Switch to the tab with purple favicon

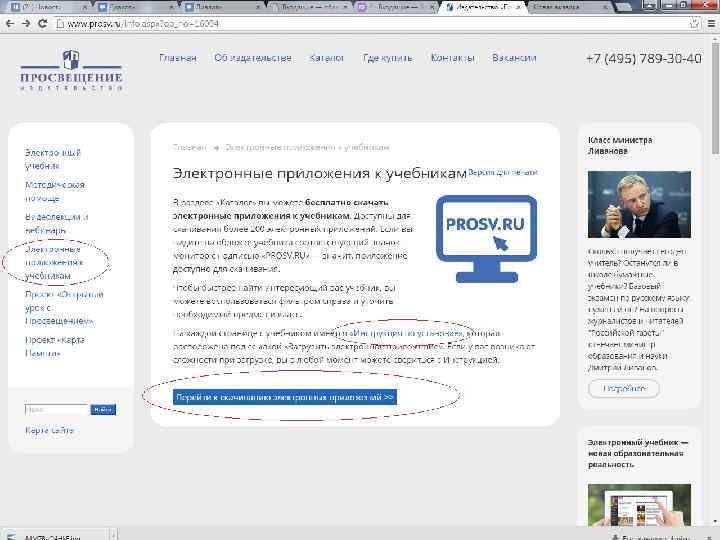(x=395, y=7)
